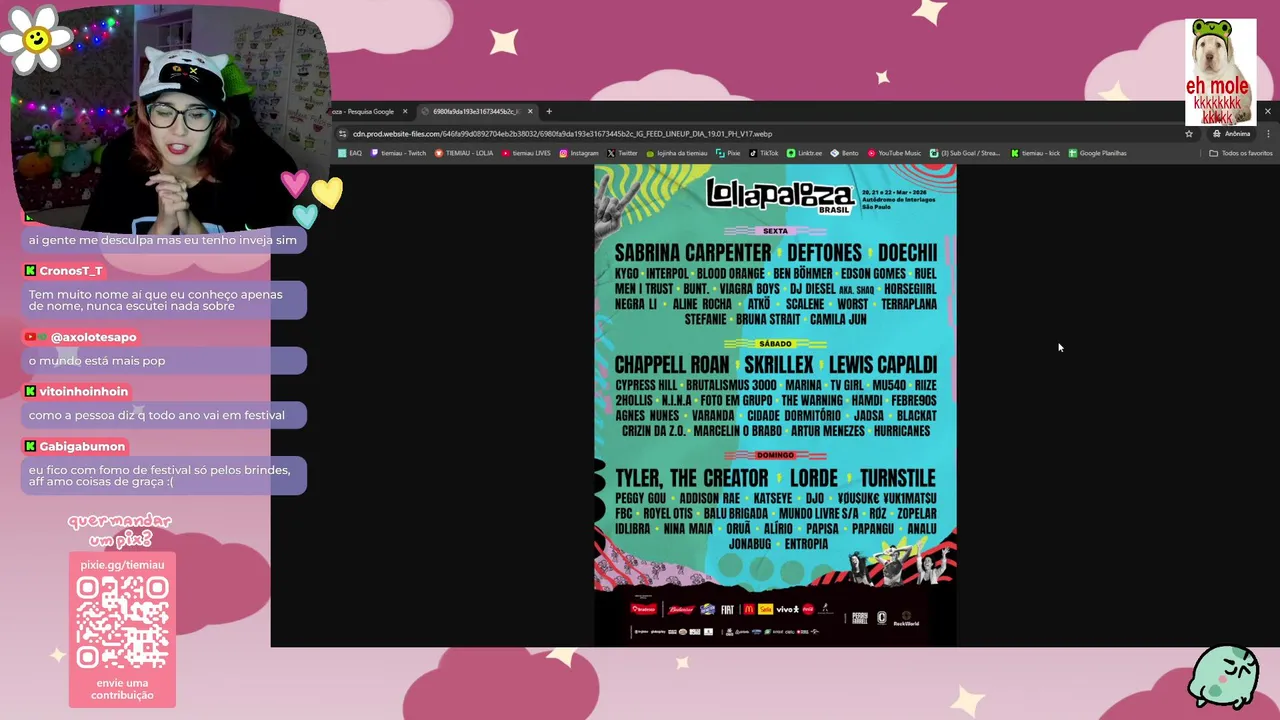Close the Pesquisa Google tab
Image resolution: width=1280 pixels, height=720 pixels.
tap(404, 111)
